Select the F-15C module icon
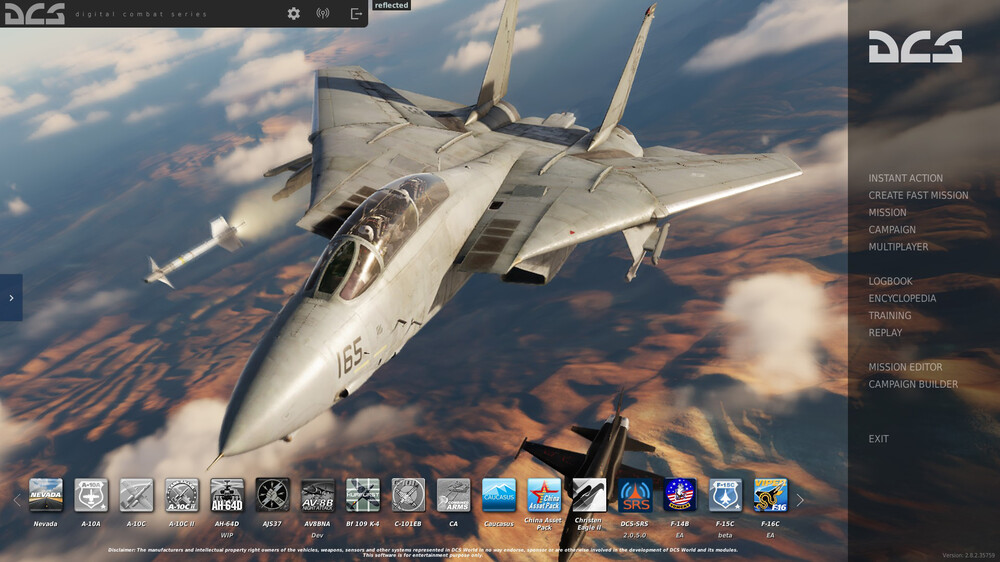Viewport: 1000px width, 562px height. click(725, 495)
